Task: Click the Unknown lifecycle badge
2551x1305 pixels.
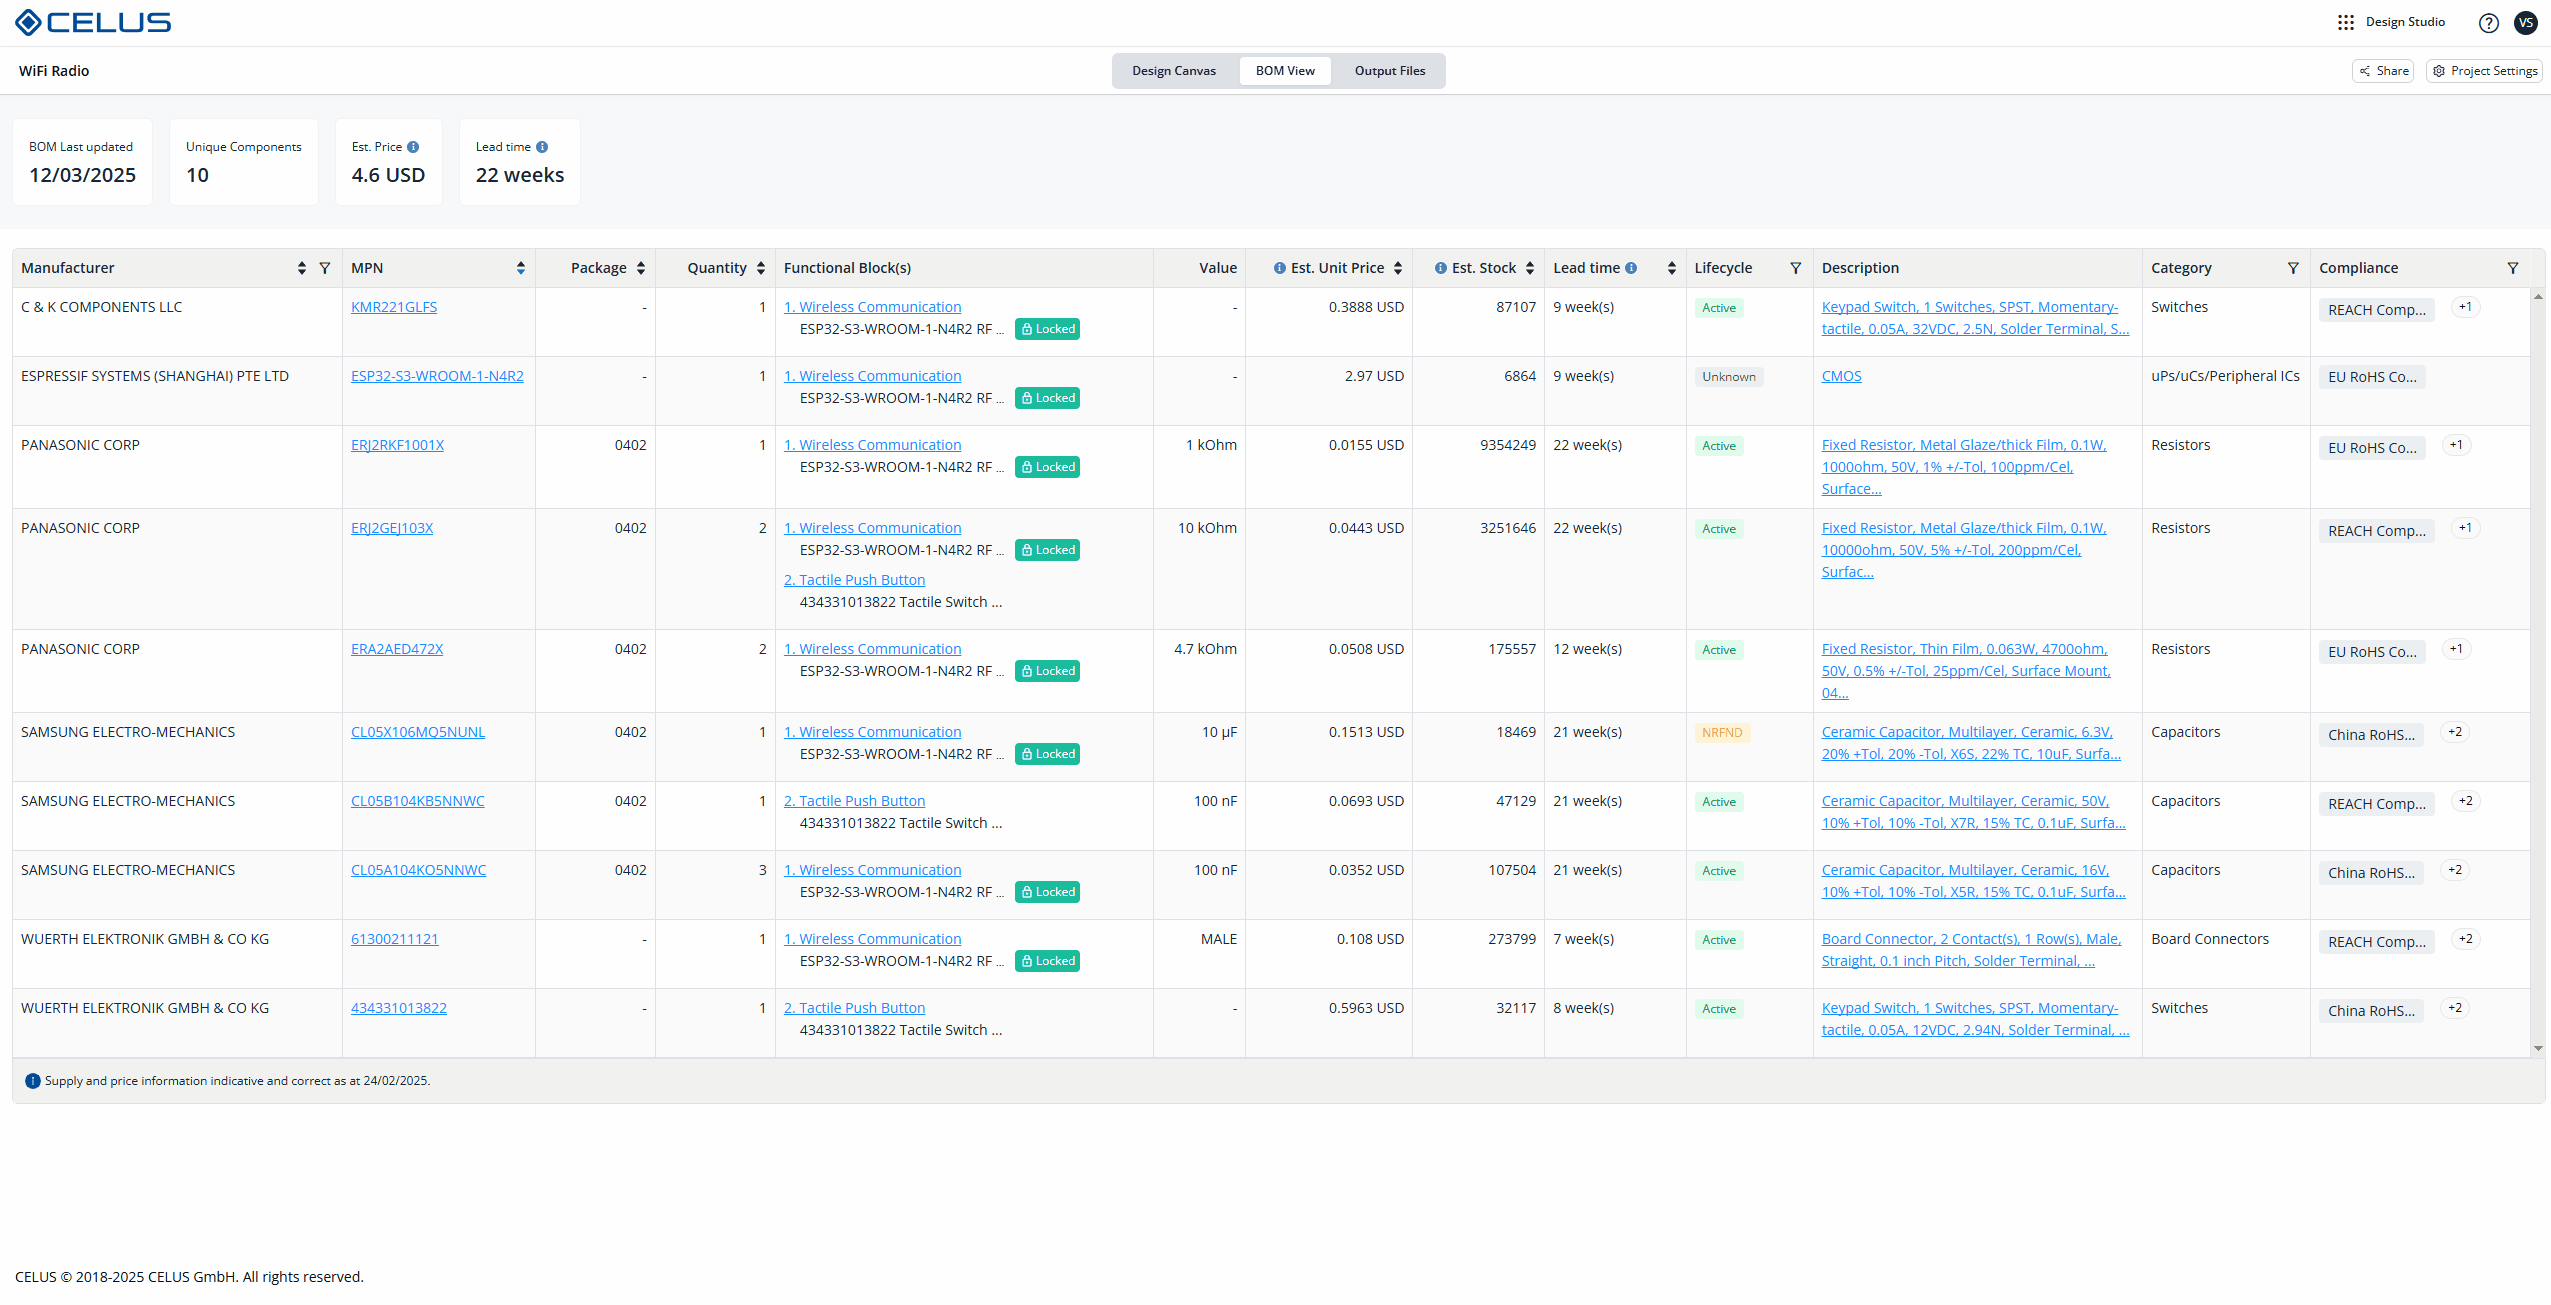Action: (1729, 377)
